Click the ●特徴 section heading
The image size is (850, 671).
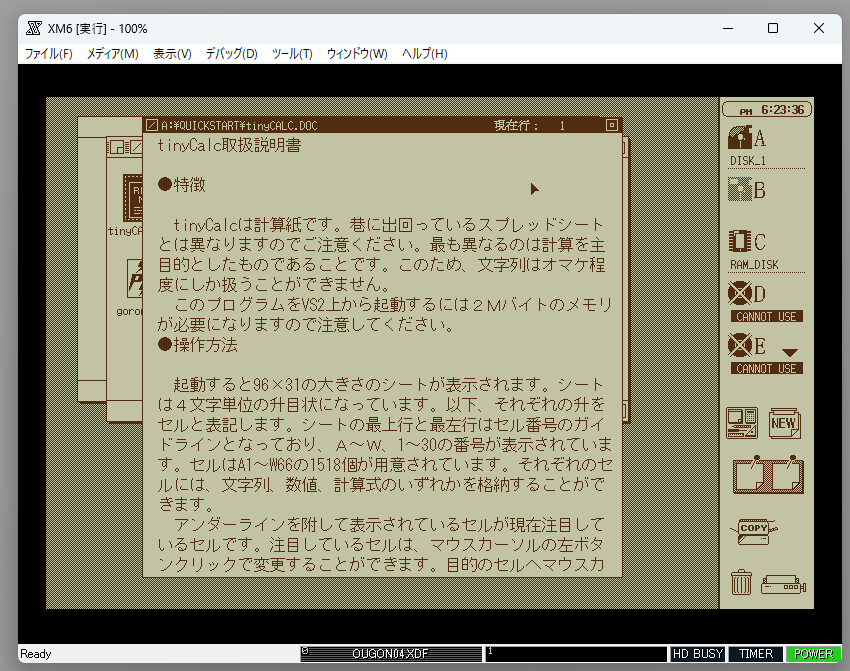[x=181, y=185]
